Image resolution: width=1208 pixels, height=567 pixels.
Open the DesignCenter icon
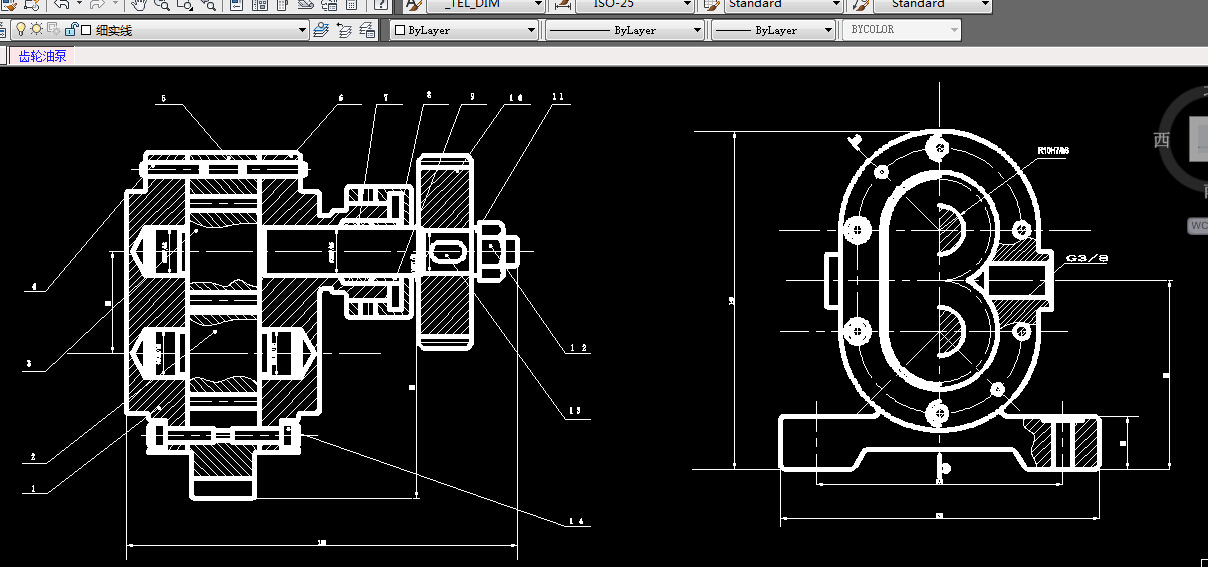click(x=259, y=5)
